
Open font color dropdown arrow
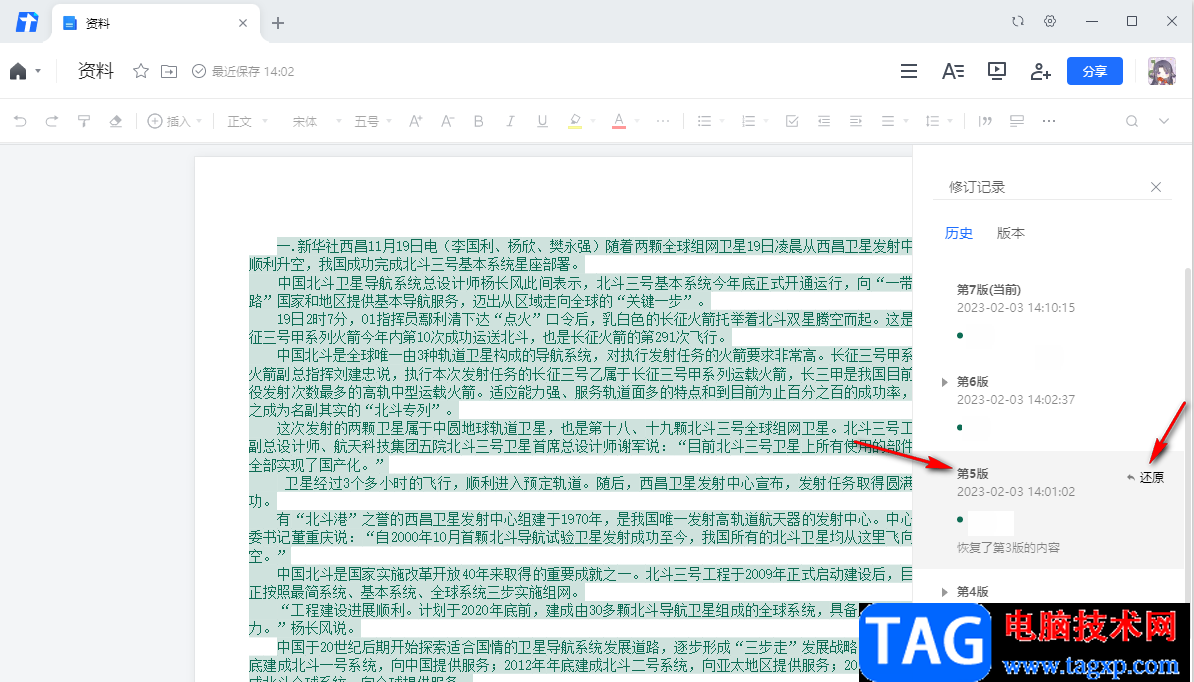click(635, 121)
